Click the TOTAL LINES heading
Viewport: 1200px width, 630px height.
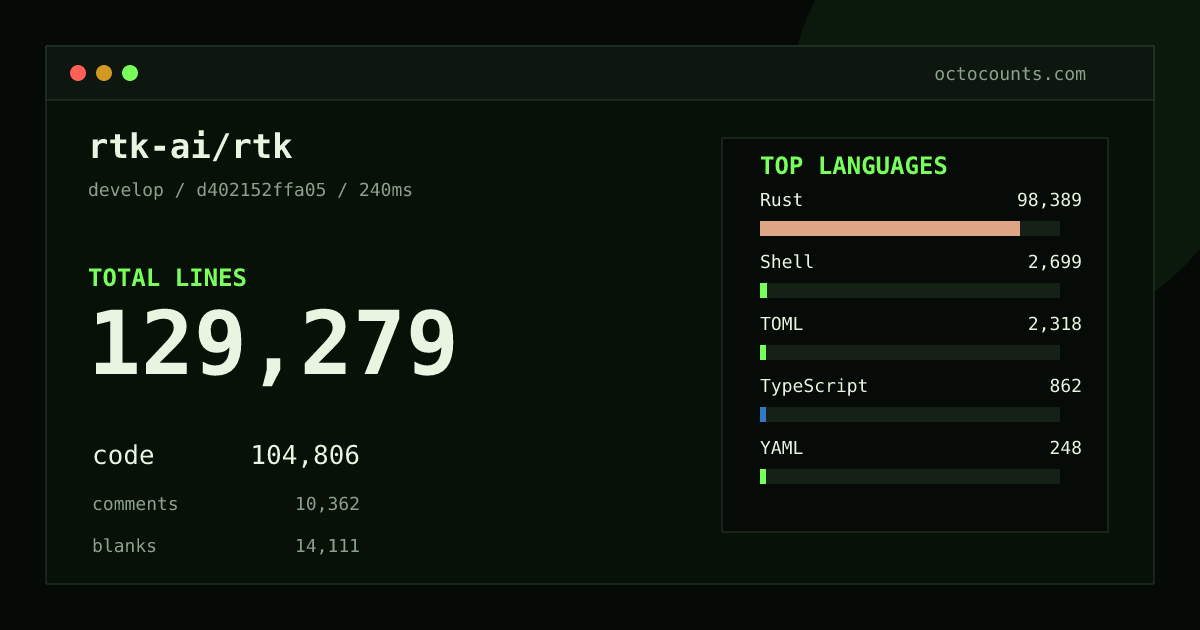[167, 278]
